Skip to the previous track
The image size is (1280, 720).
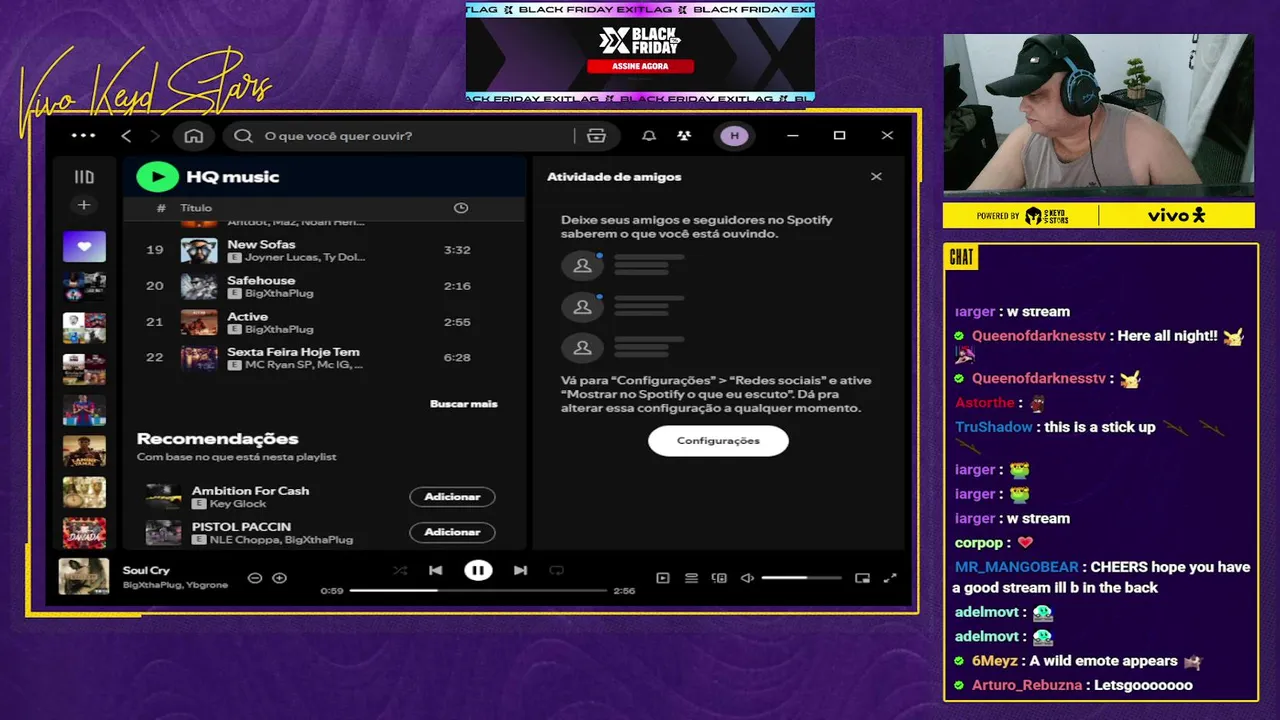(x=436, y=571)
